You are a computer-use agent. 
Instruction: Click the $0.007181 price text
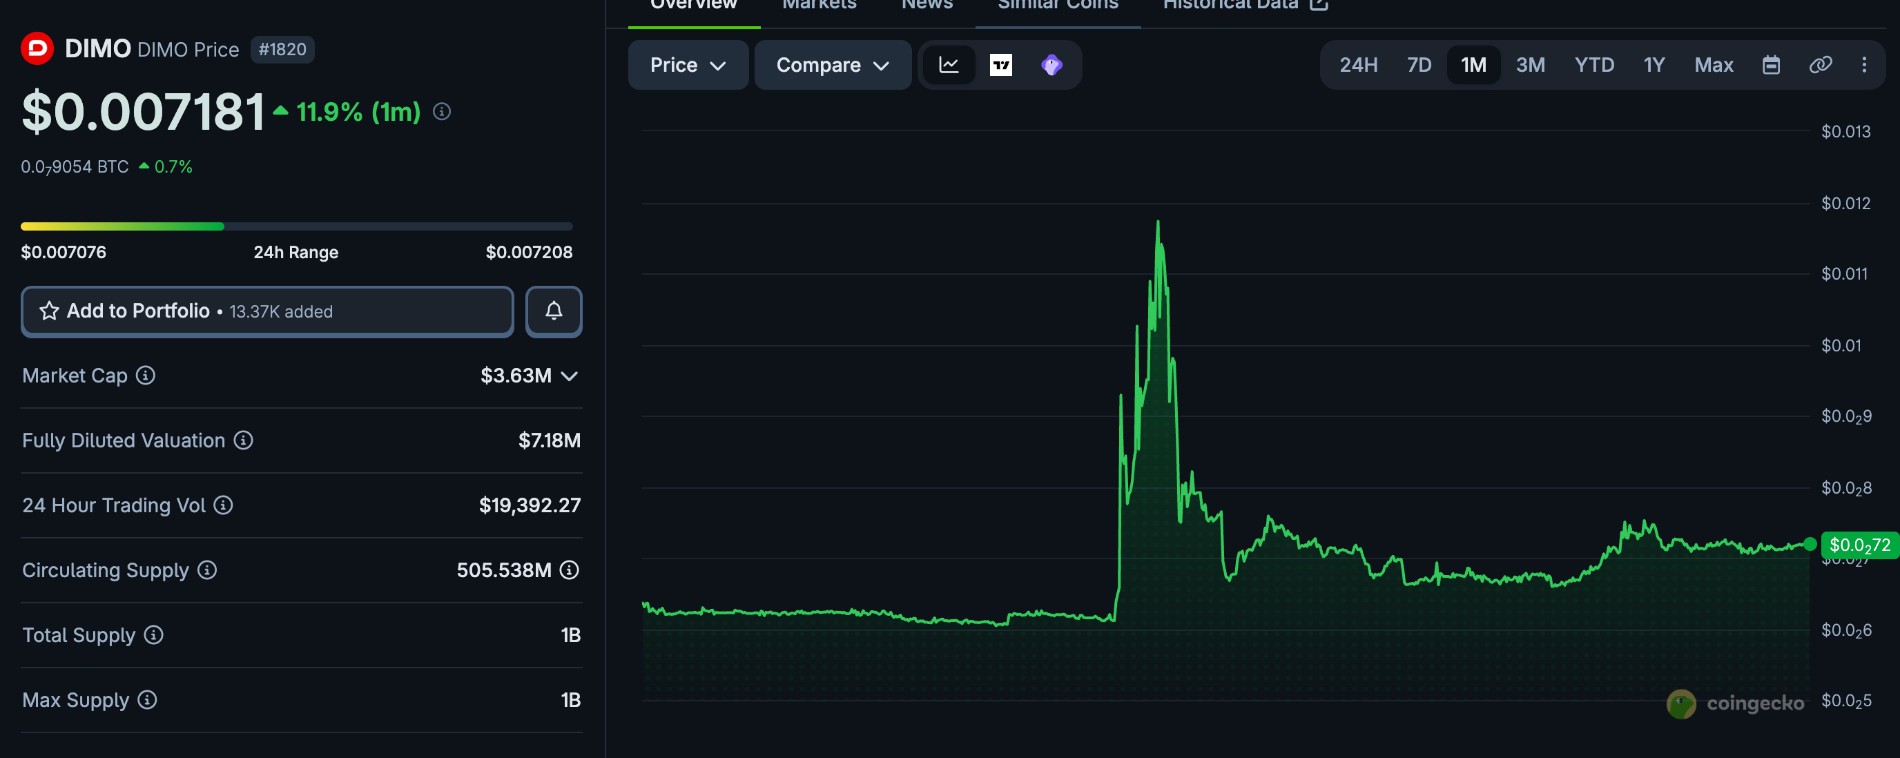point(144,112)
